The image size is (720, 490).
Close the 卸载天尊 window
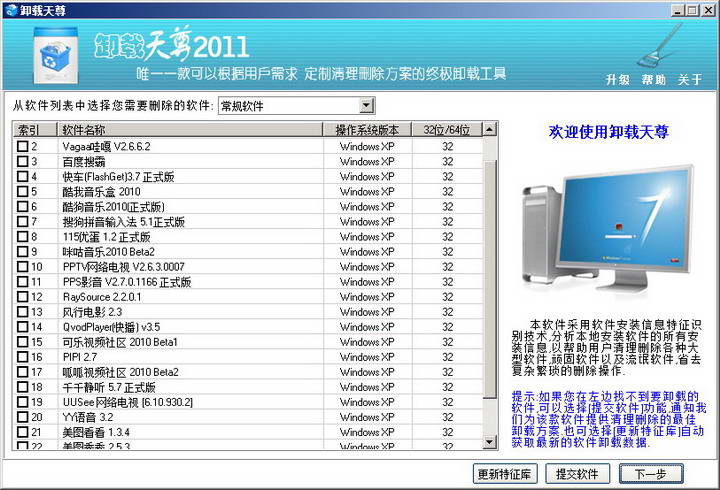709,10
